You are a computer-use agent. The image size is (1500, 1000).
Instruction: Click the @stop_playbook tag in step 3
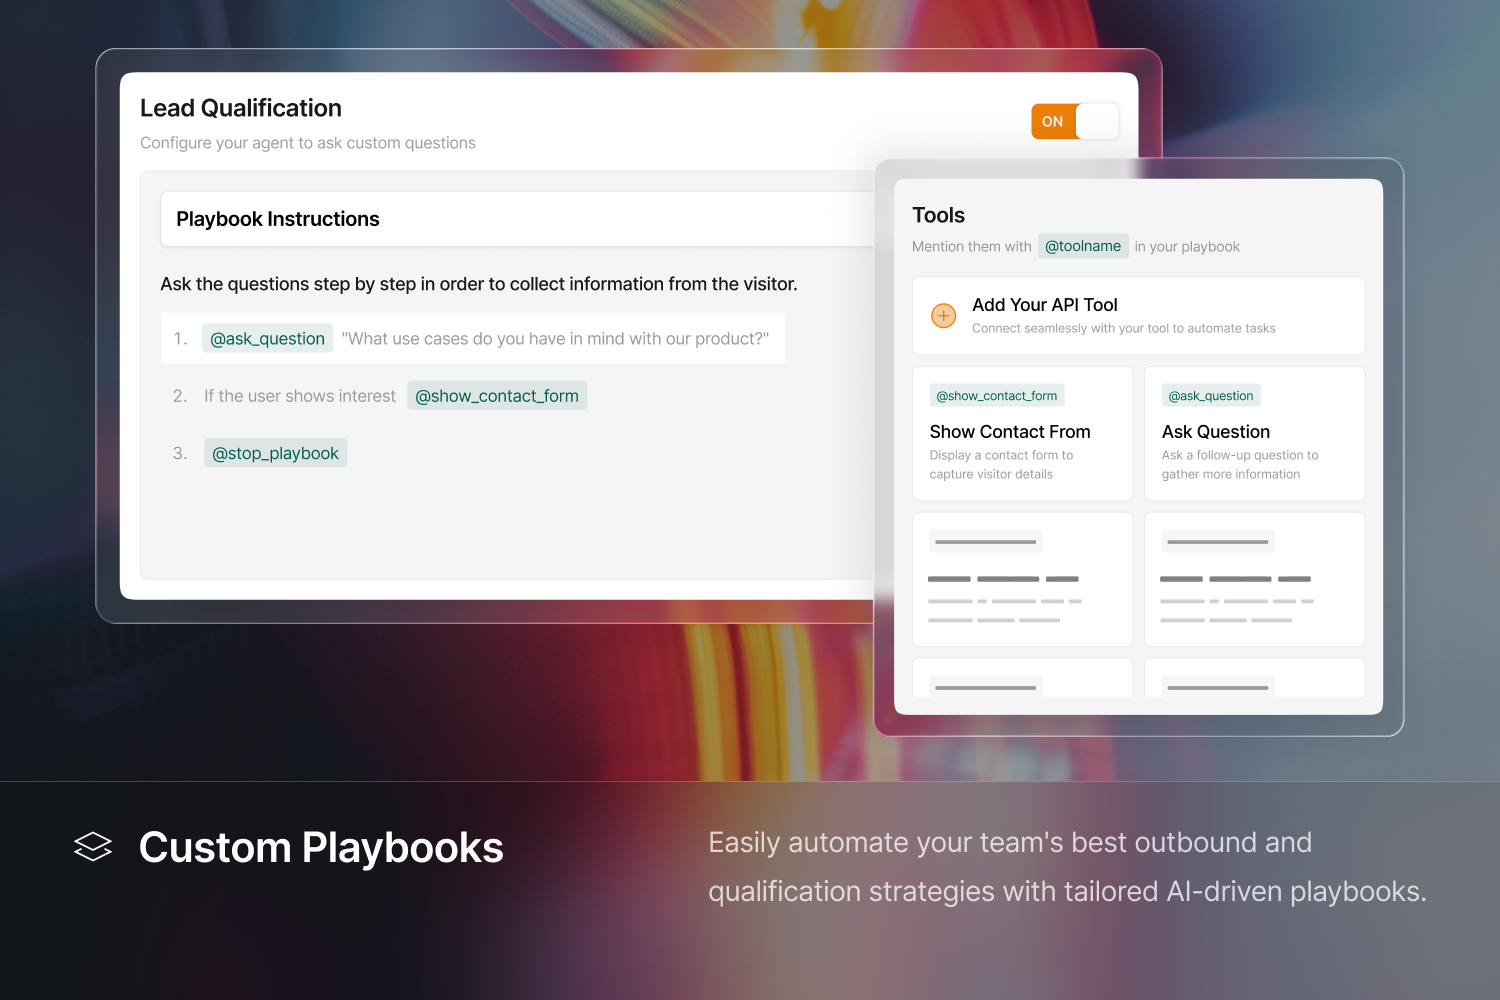point(276,453)
